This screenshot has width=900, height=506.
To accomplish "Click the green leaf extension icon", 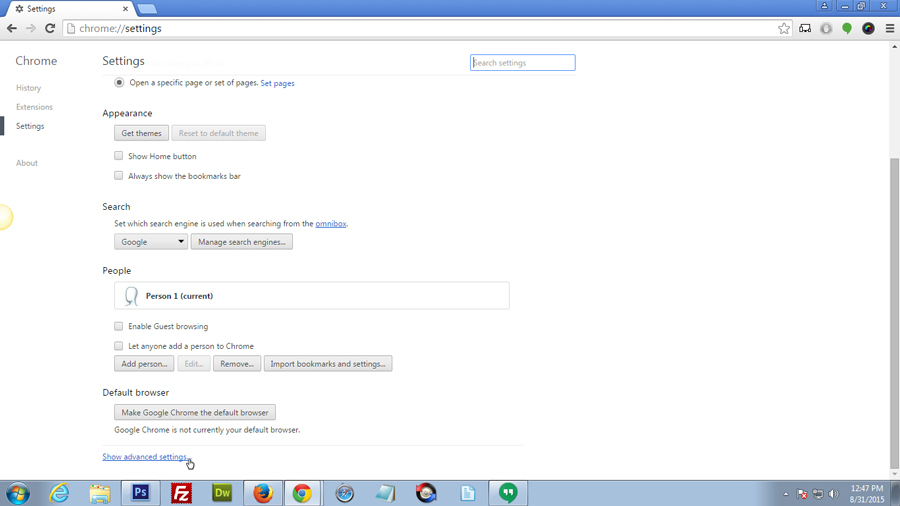I will [847, 28].
